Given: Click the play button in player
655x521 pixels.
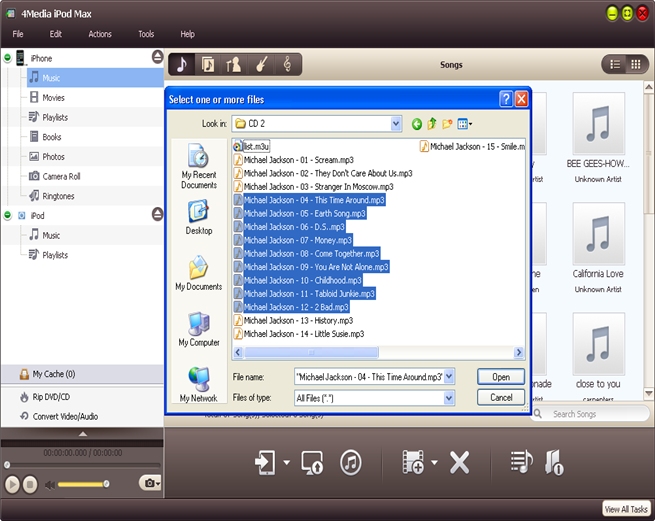Looking at the screenshot, I should 12,485.
